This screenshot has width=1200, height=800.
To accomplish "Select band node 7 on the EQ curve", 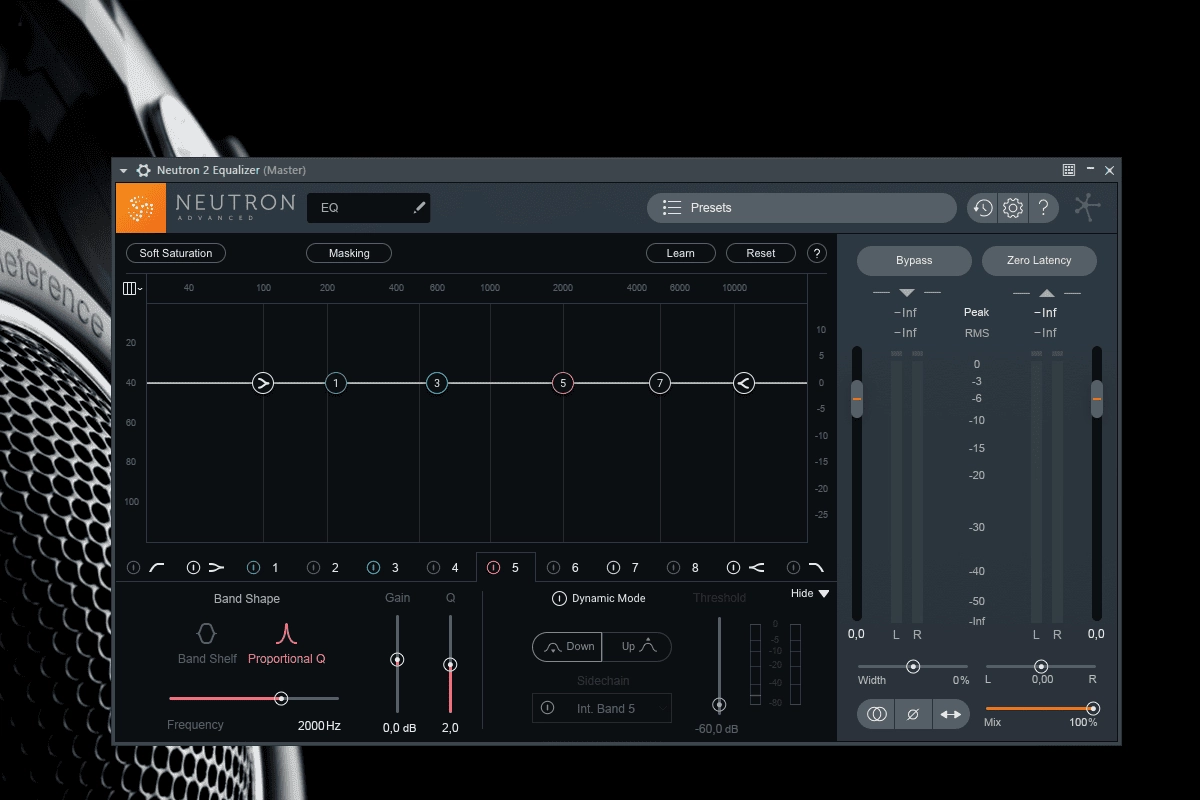I will [659, 383].
